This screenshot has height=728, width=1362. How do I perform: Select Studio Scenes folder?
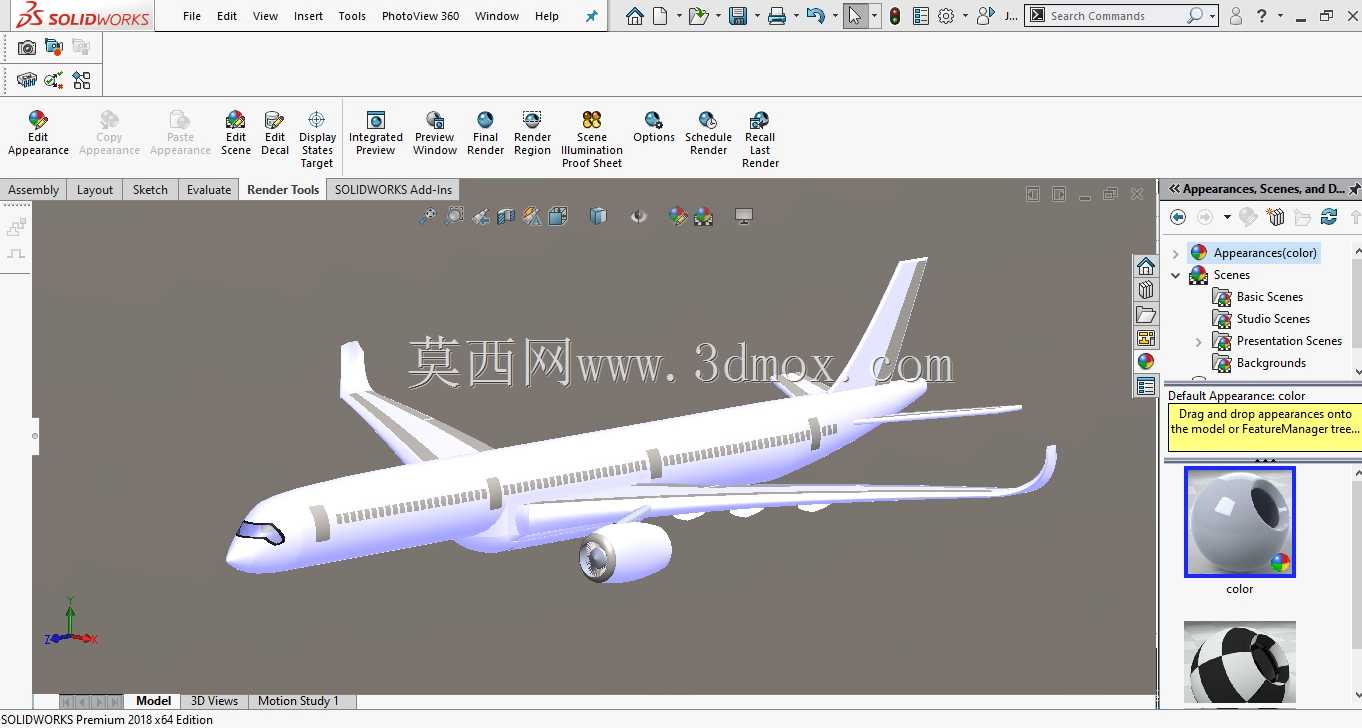point(1261,319)
